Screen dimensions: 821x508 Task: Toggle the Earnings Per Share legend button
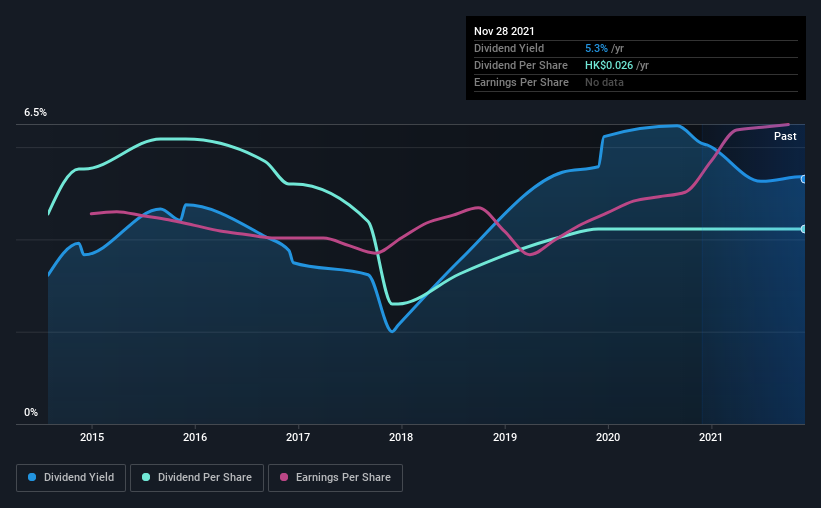pyautogui.click(x=335, y=478)
